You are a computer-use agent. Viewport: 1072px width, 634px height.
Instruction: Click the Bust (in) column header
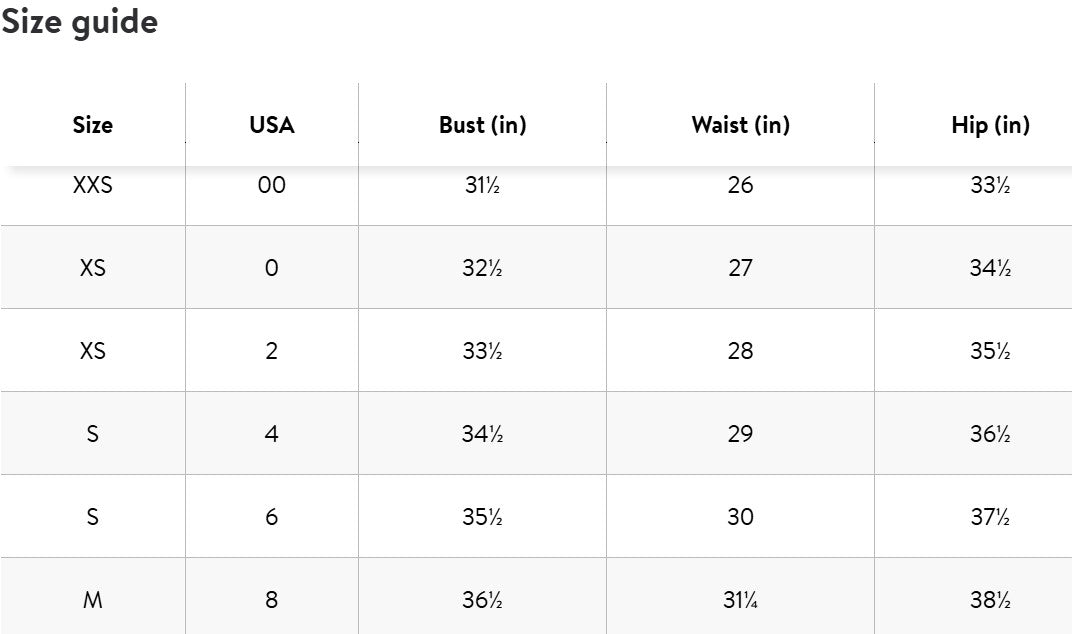coord(482,125)
